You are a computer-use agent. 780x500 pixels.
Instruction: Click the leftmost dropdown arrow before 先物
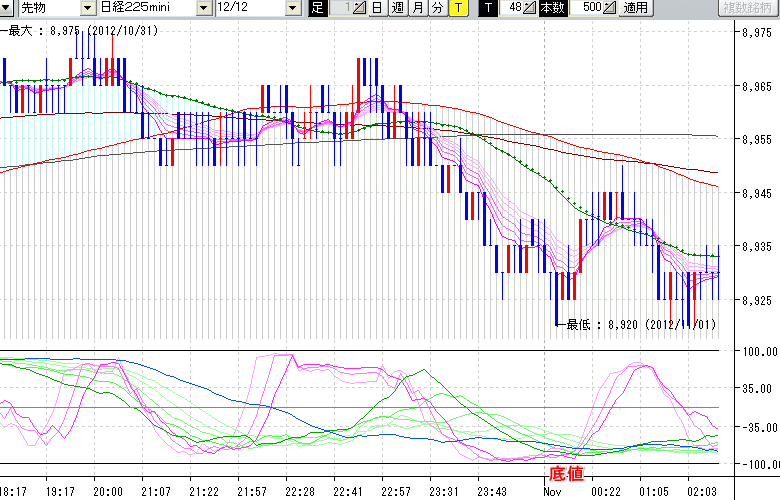(x=8, y=8)
